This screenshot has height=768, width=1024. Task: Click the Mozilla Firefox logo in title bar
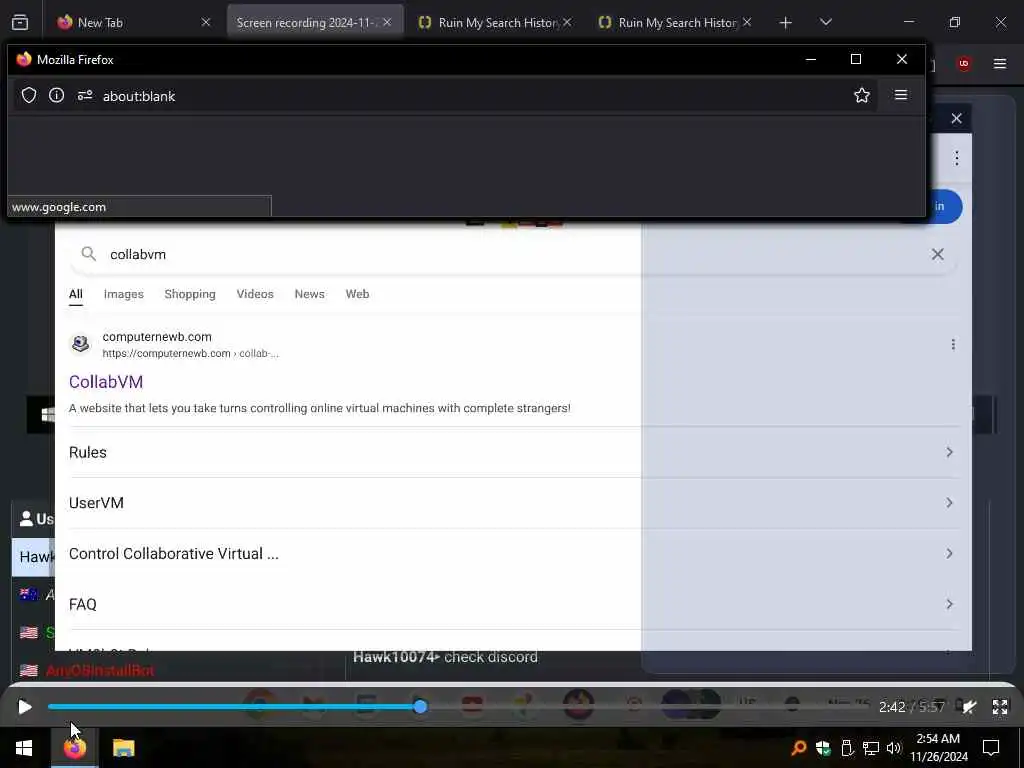coord(24,59)
